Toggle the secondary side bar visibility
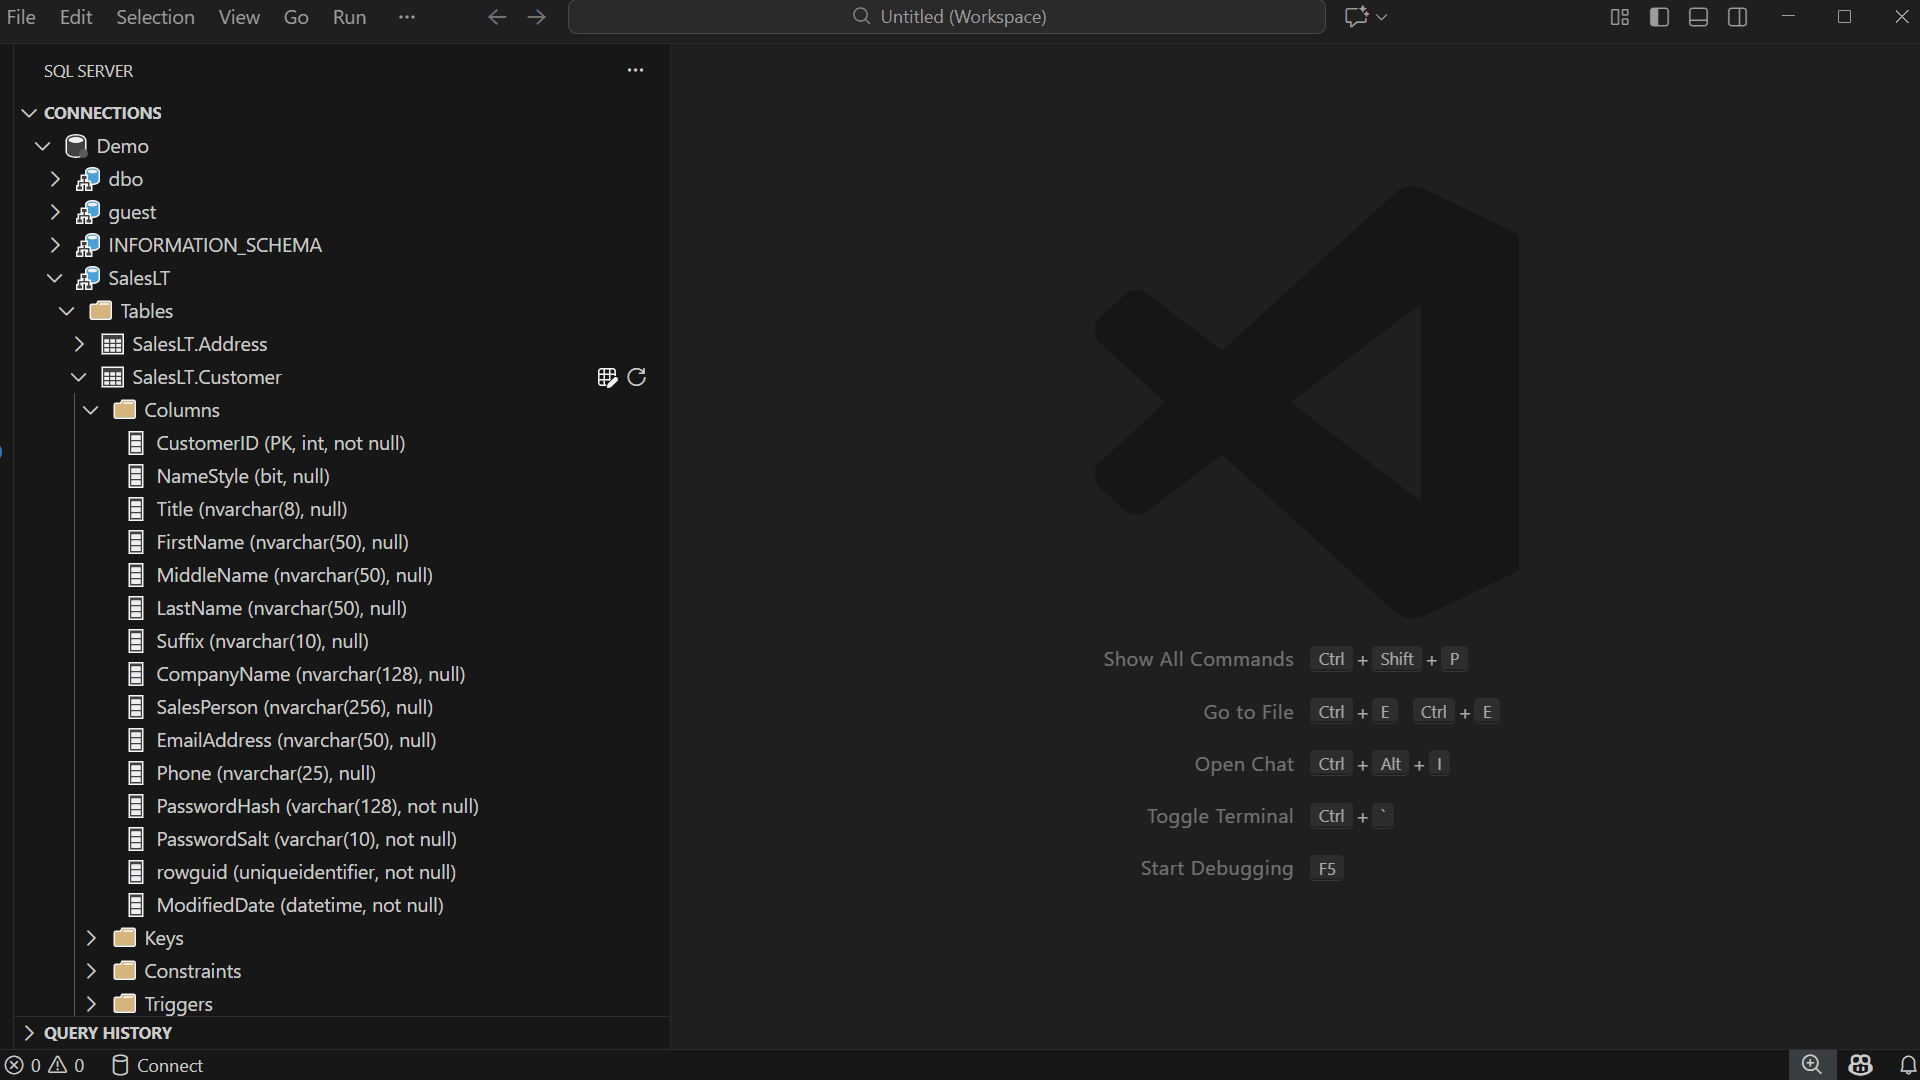Screen dimensions: 1920x1080 tap(1738, 17)
